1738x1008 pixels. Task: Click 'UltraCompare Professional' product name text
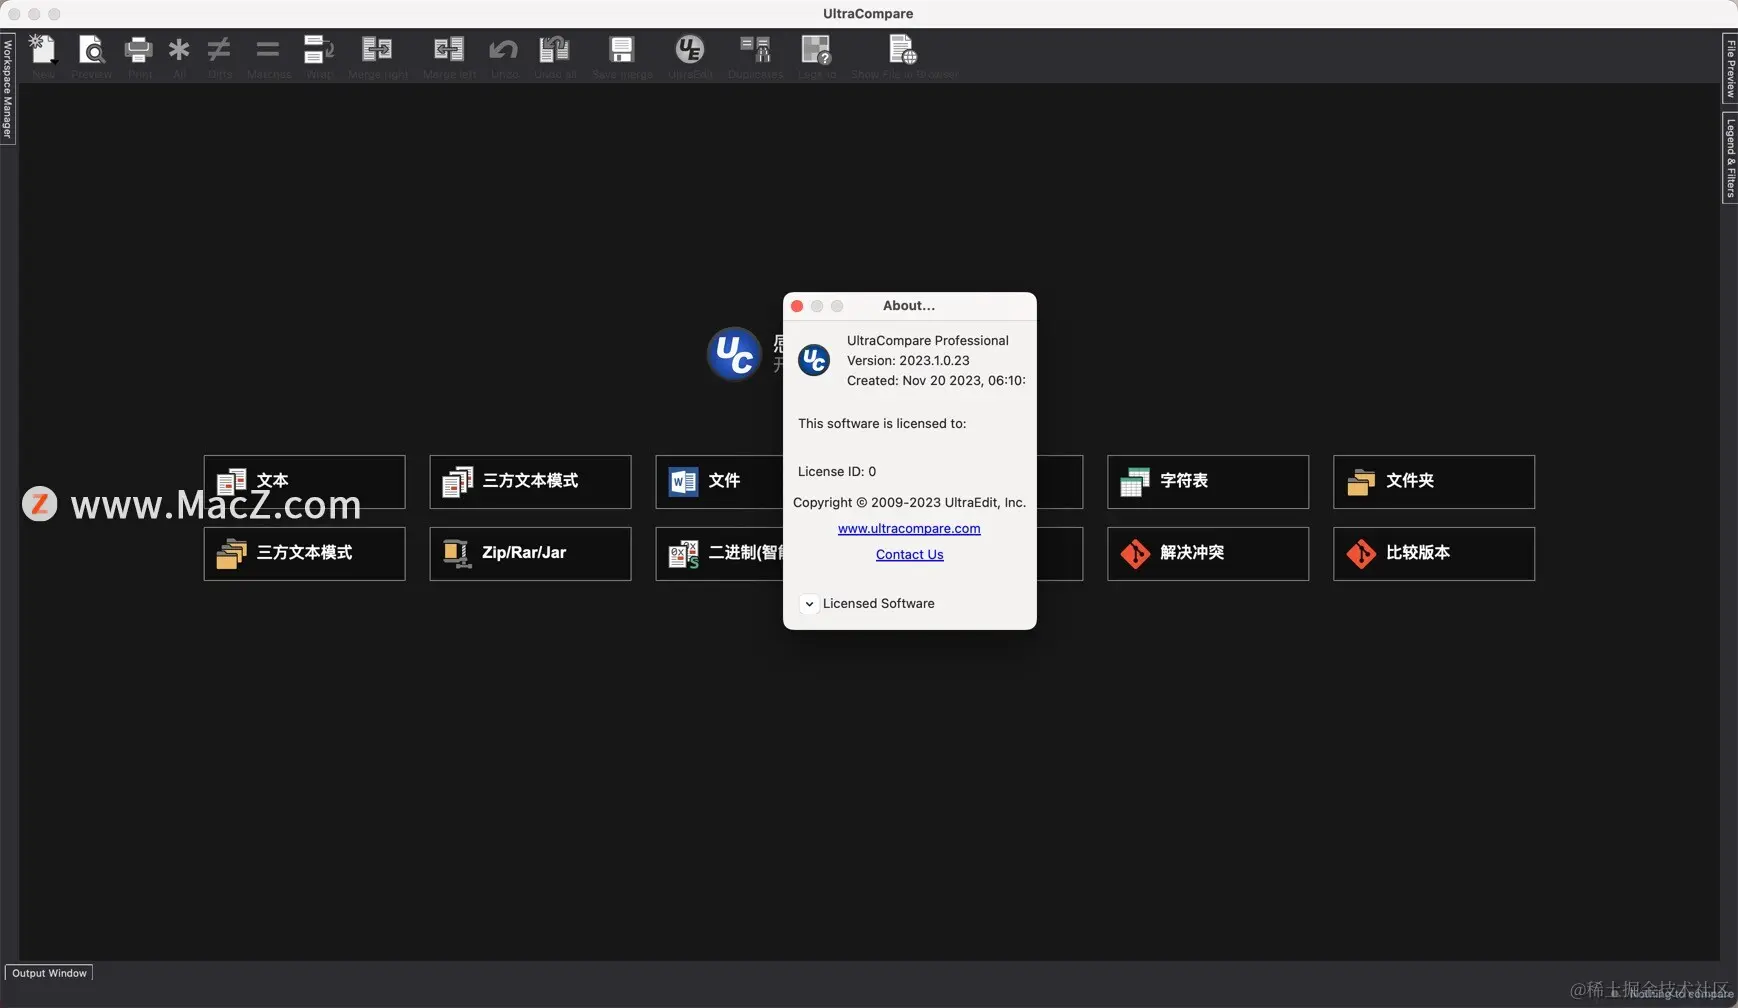click(928, 341)
